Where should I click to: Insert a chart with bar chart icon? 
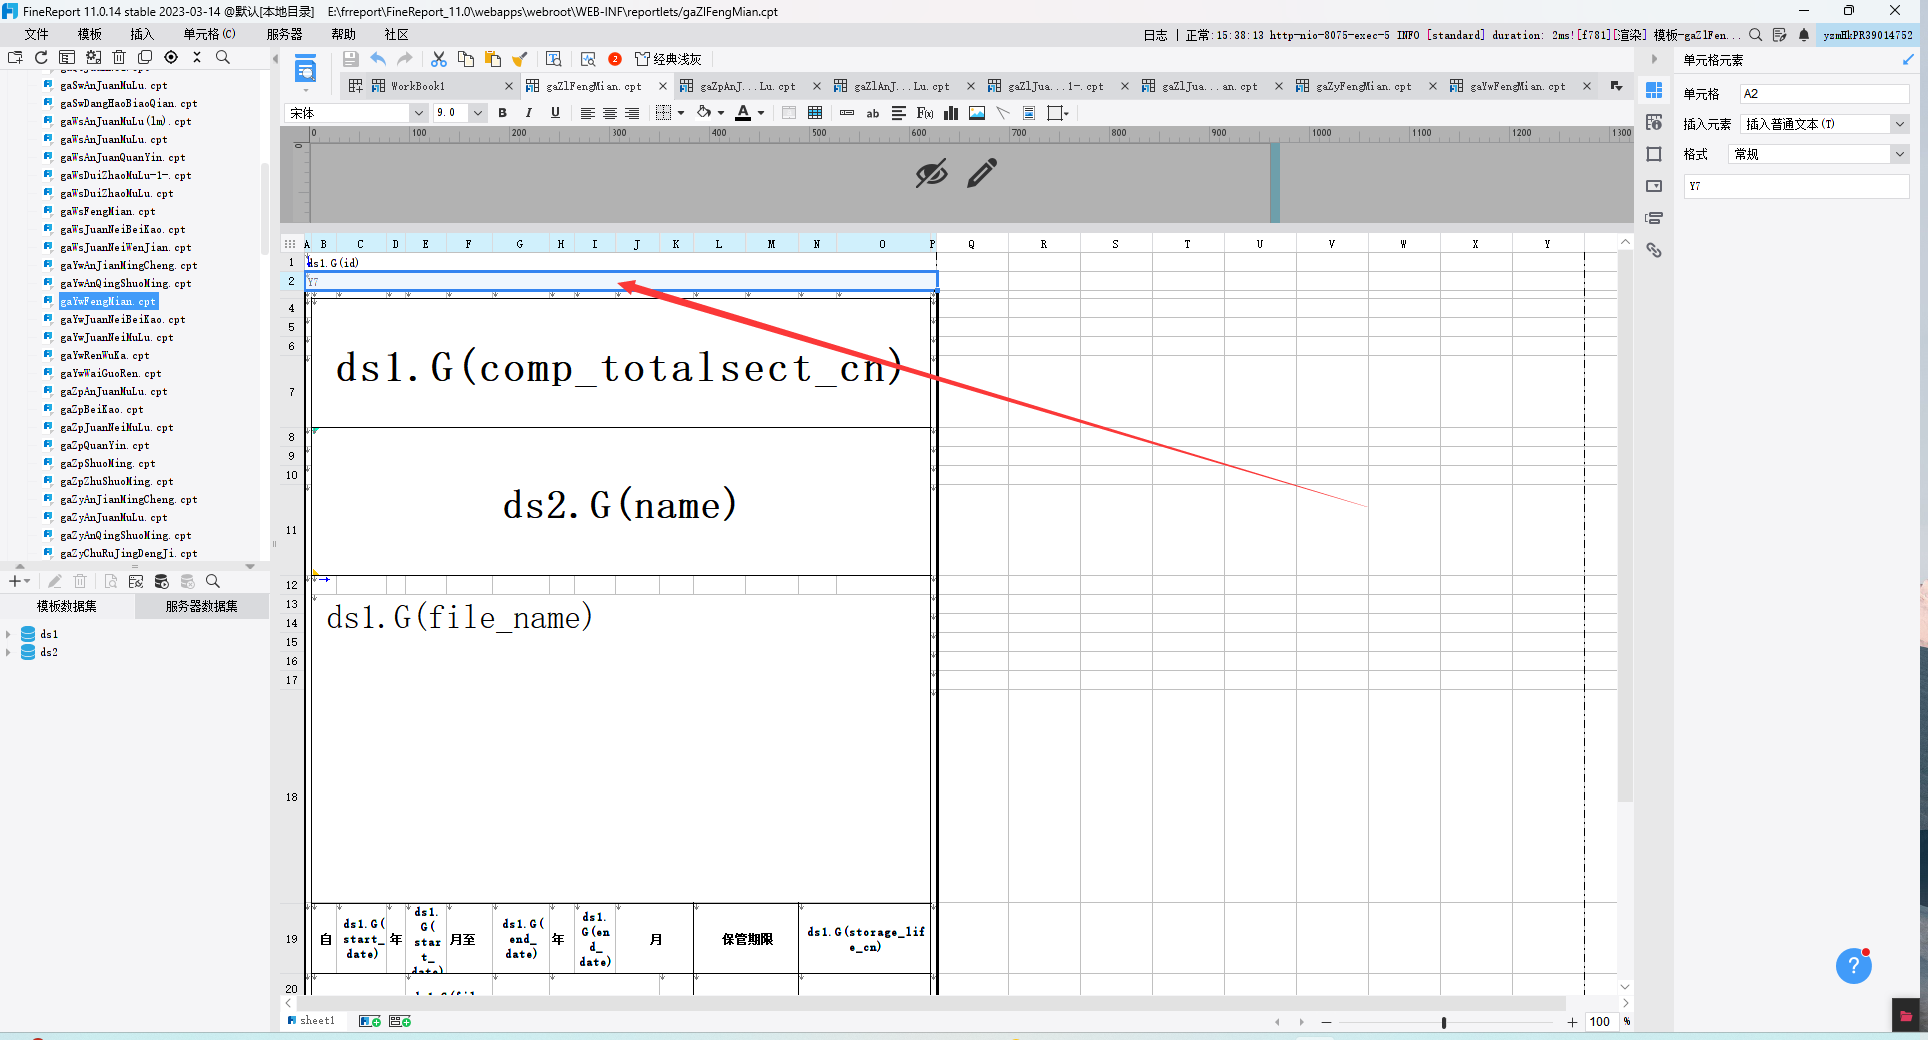tap(951, 113)
